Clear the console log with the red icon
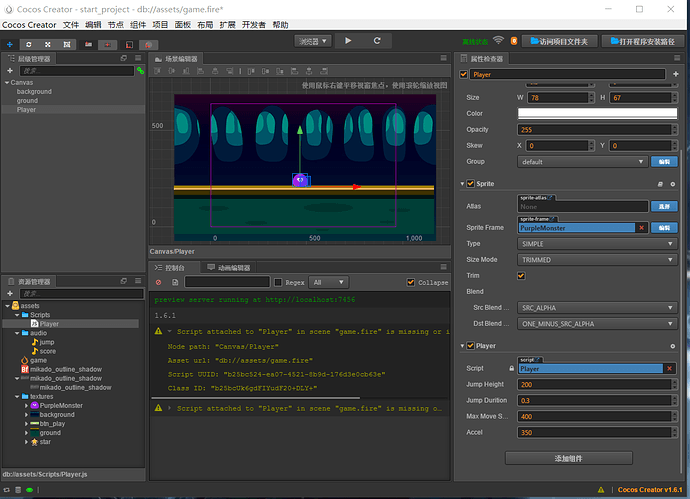This screenshot has width=690, height=499. click(x=159, y=282)
